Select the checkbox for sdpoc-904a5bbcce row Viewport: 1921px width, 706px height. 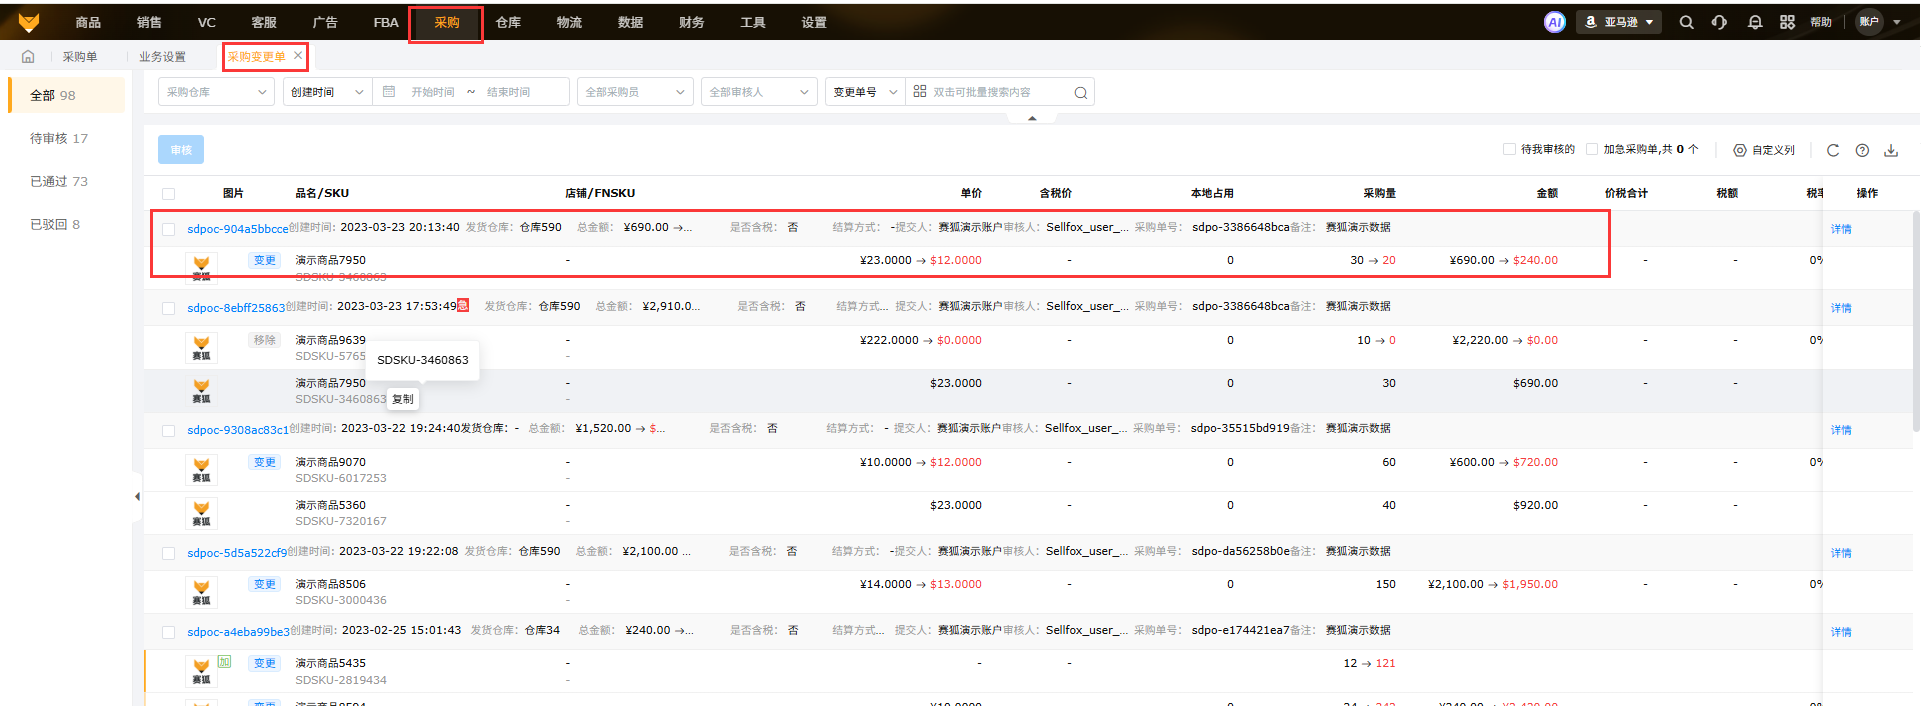(168, 229)
